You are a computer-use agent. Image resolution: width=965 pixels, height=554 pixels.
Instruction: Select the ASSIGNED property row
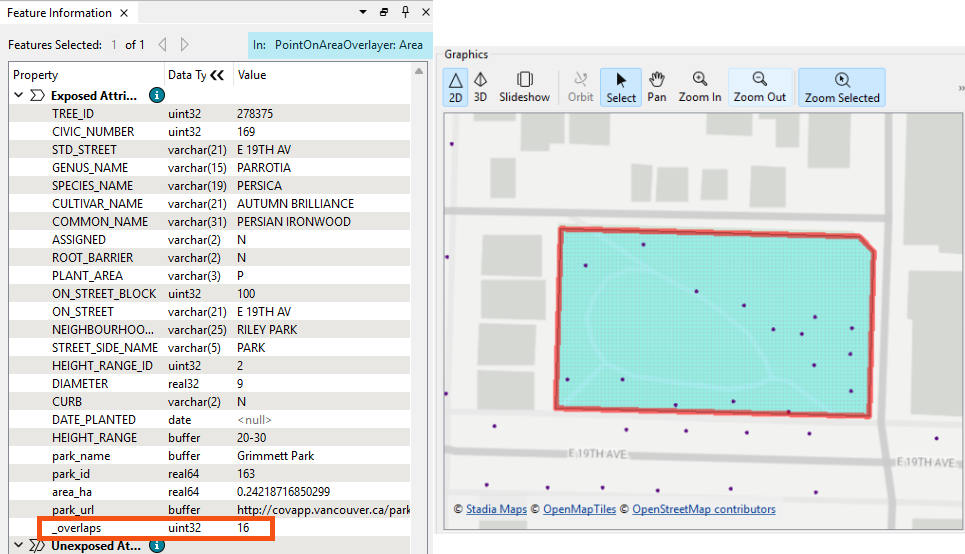pyautogui.click(x=209, y=239)
